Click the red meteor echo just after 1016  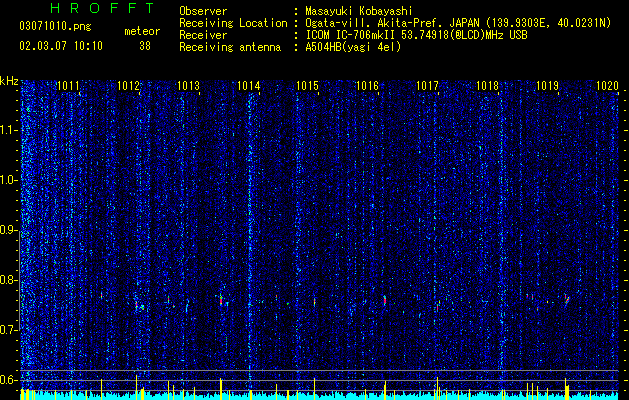[385, 300]
